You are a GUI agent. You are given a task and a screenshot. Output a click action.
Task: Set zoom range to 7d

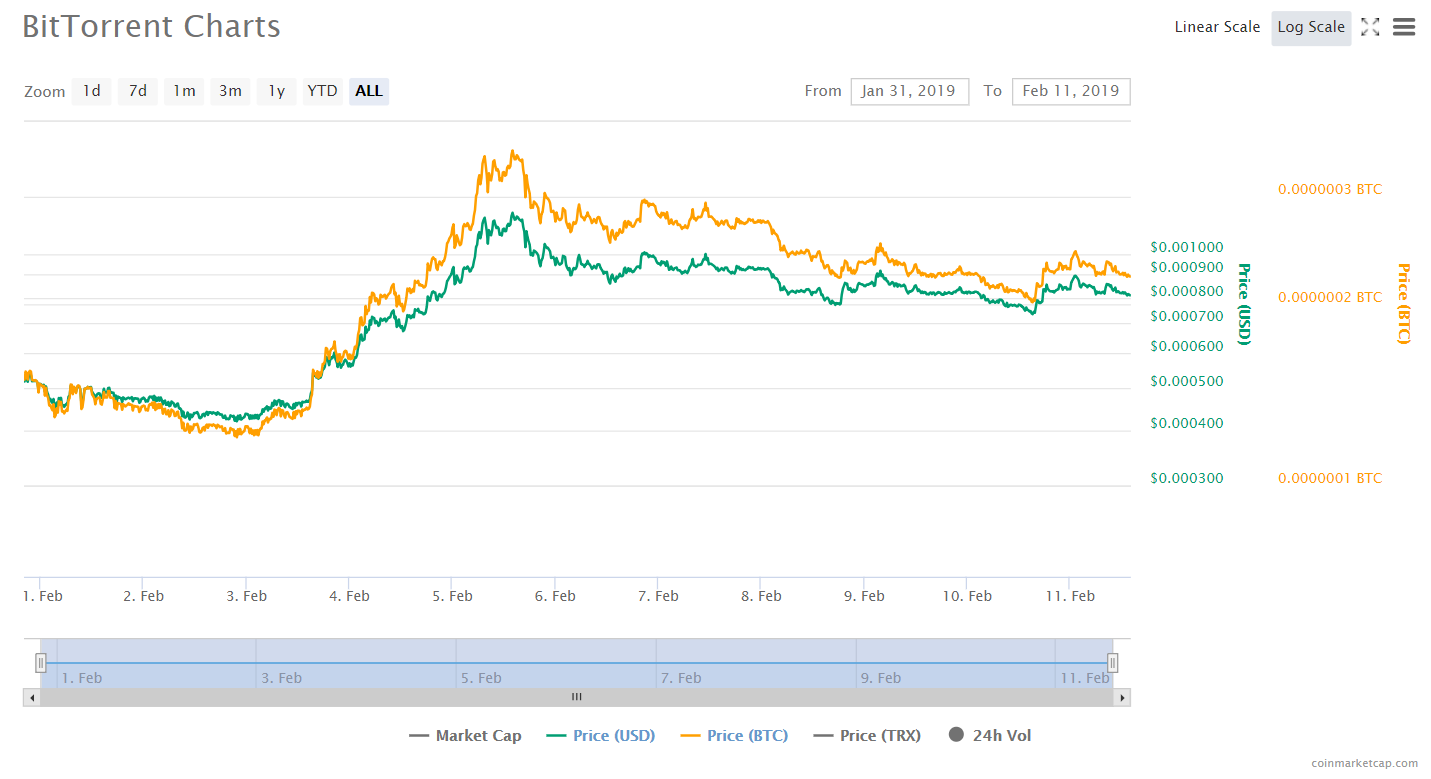click(x=138, y=91)
